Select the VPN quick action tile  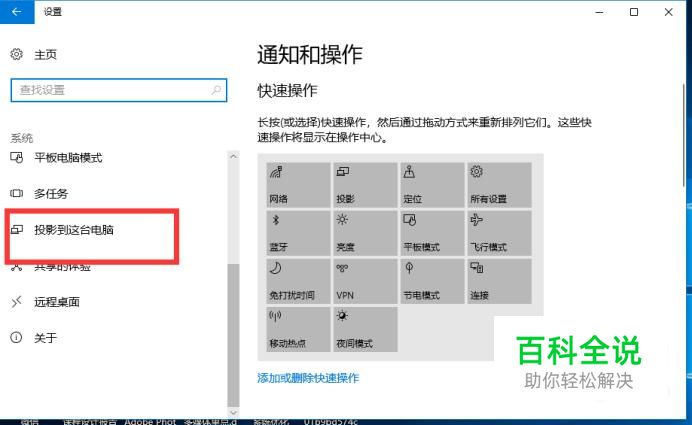click(365, 281)
